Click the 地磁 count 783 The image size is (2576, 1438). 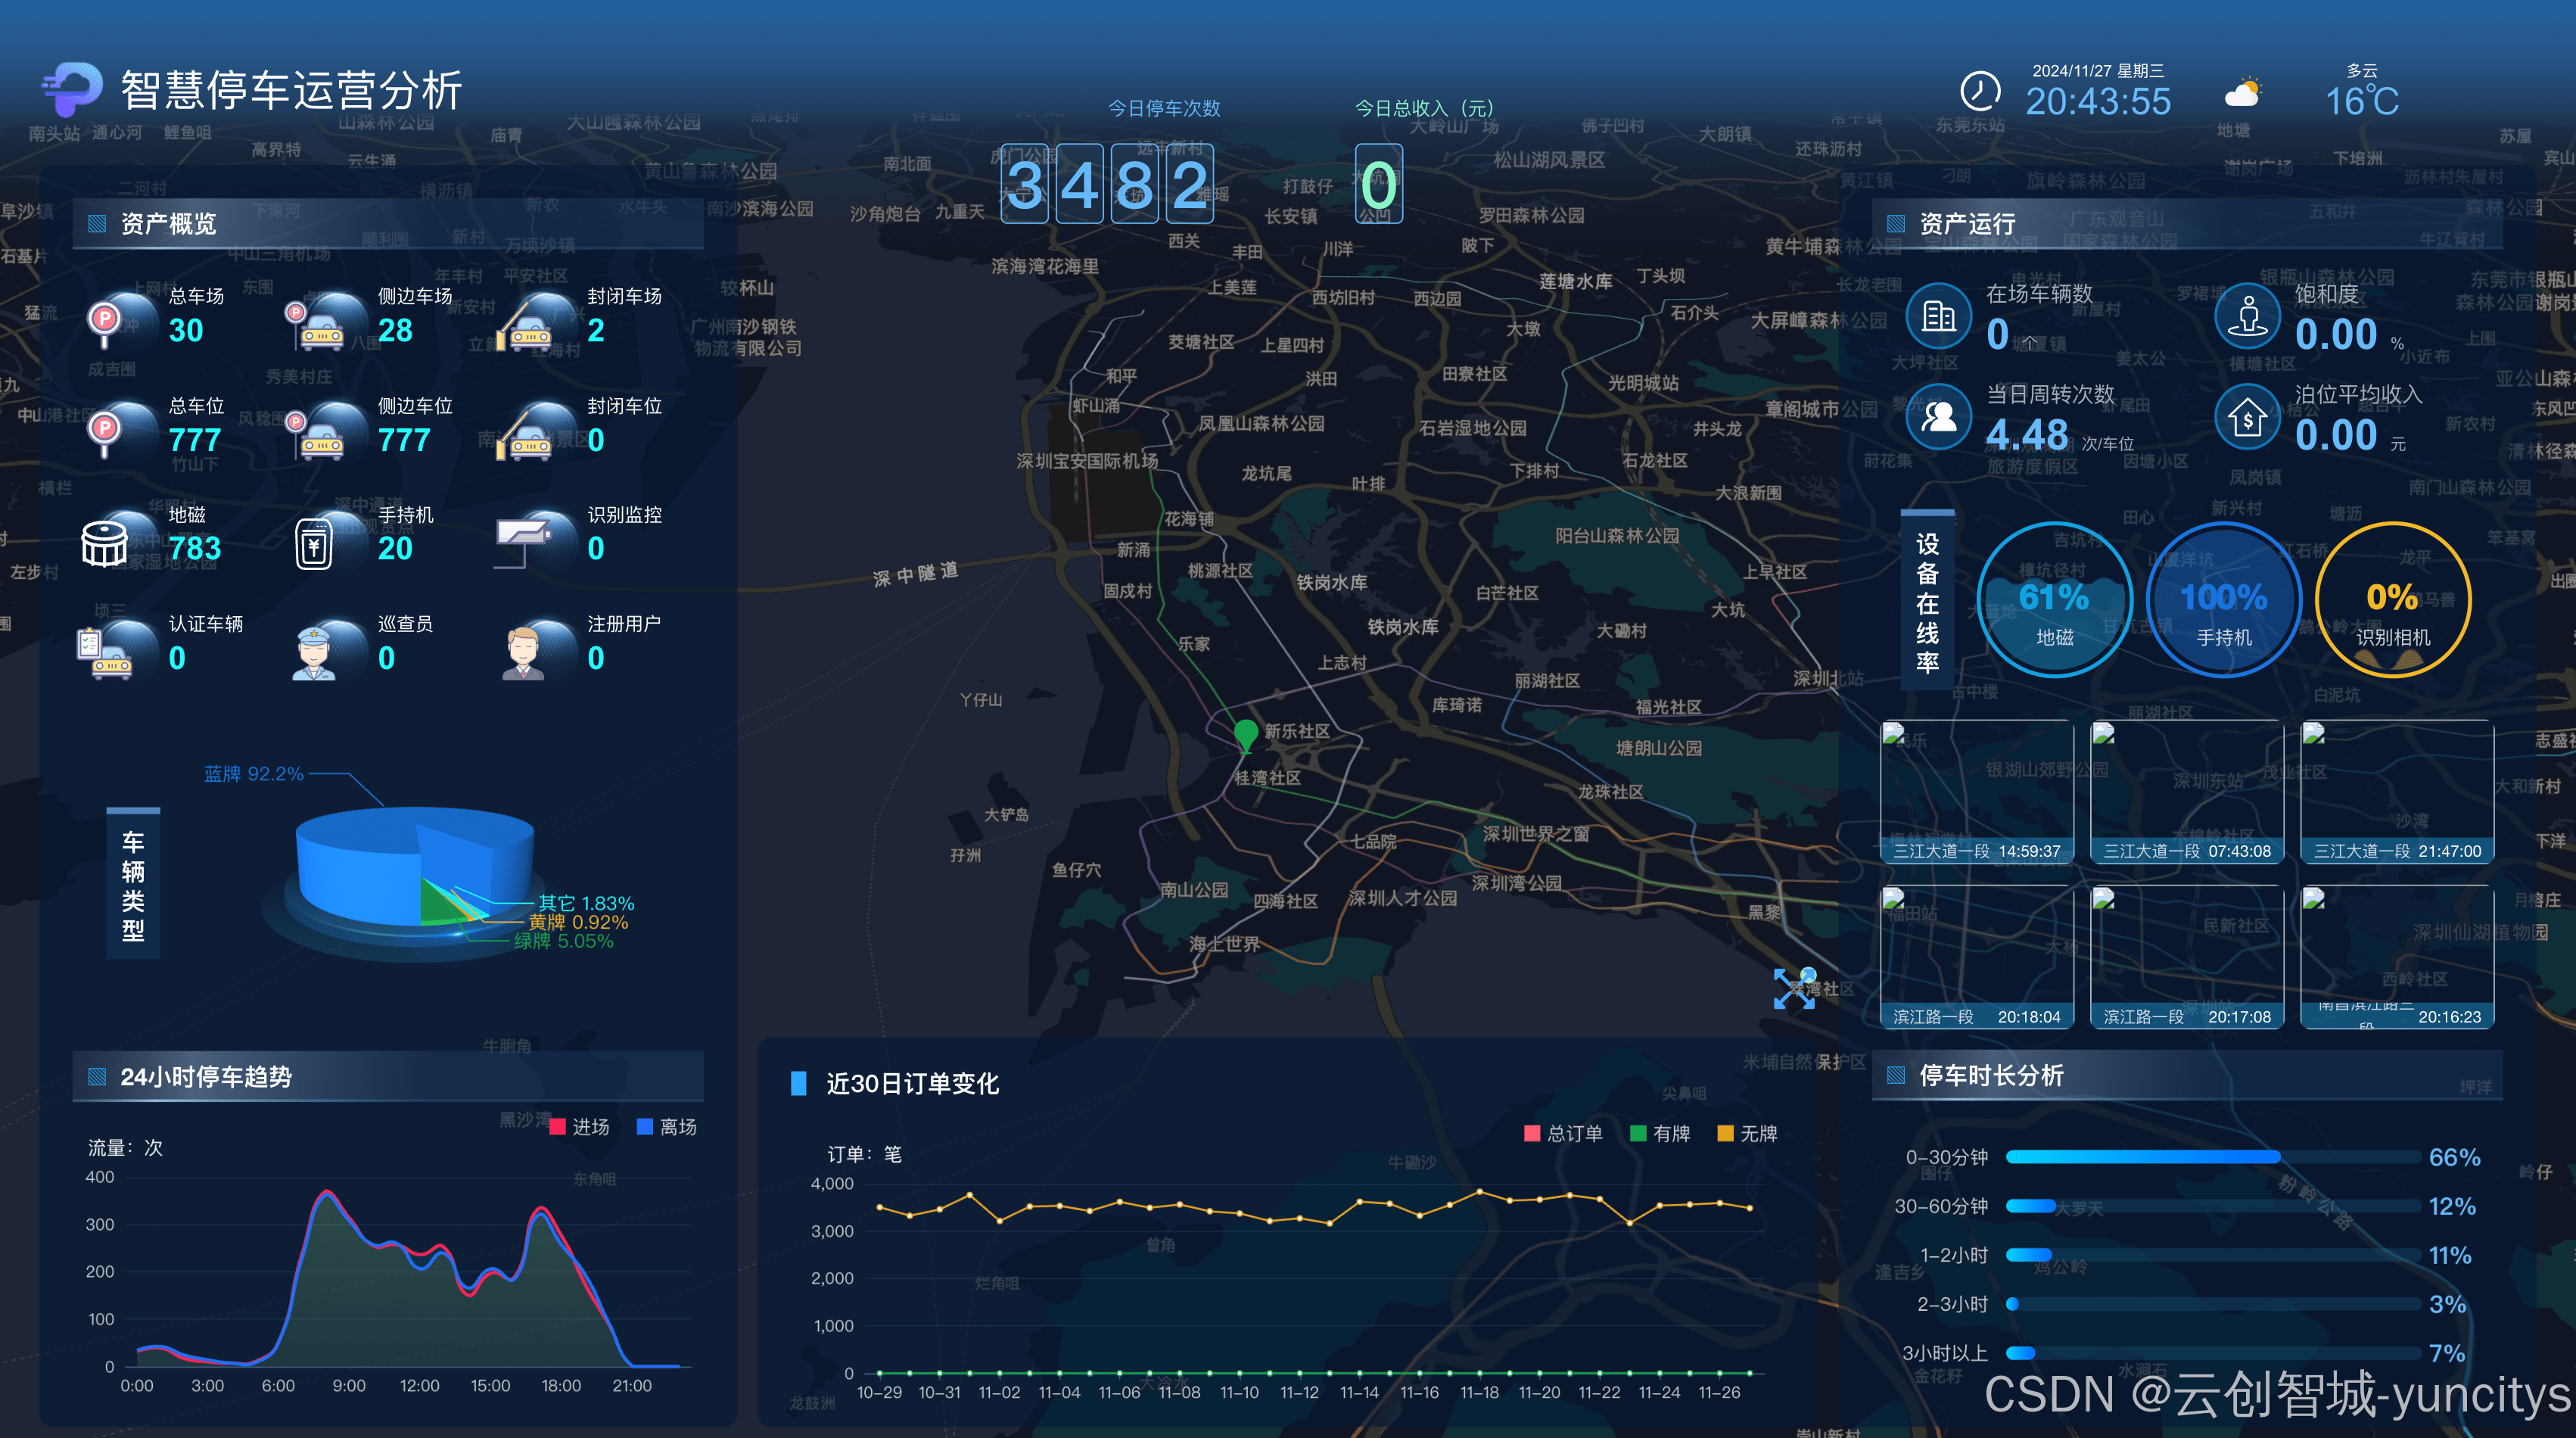click(195, 548)
